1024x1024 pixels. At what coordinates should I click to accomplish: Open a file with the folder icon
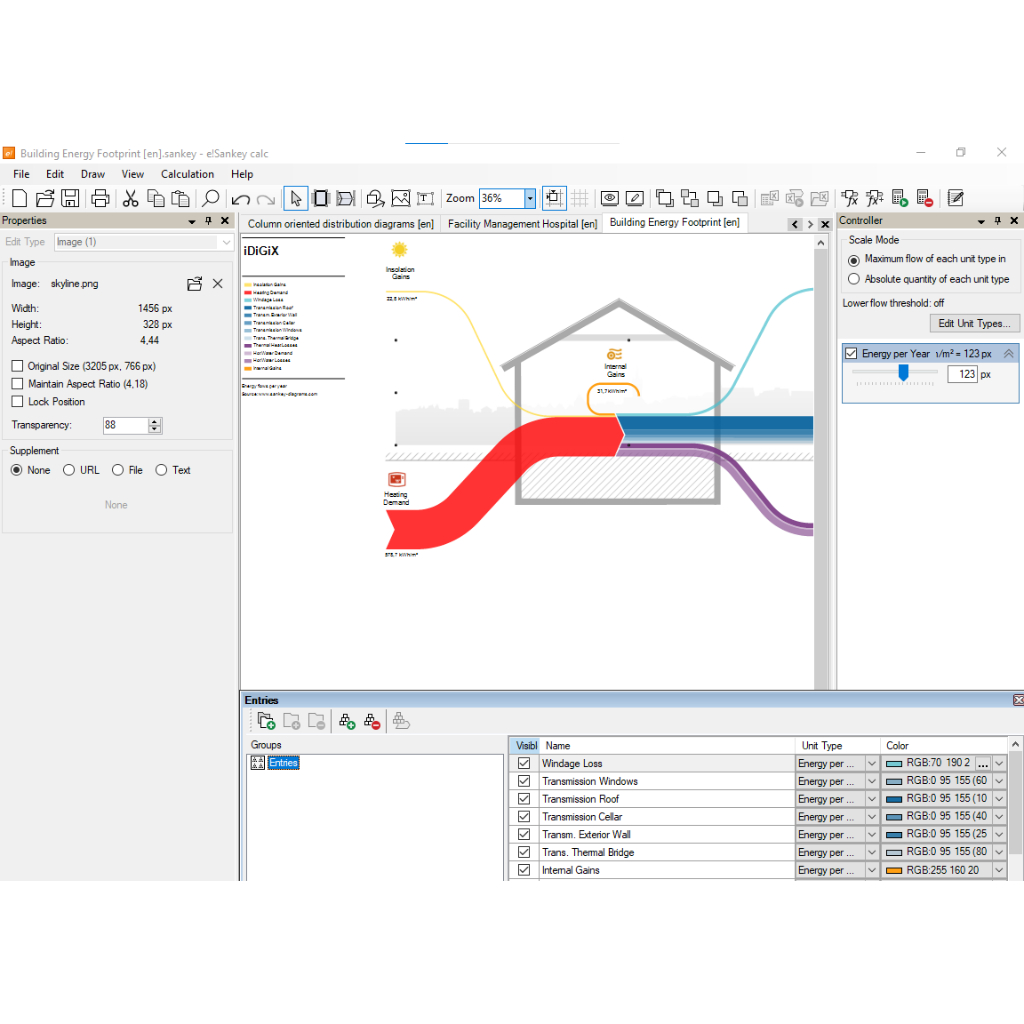point(45,198)
